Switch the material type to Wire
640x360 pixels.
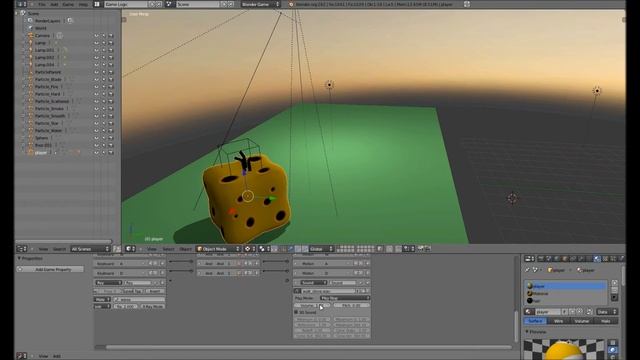tap(558, 321)
